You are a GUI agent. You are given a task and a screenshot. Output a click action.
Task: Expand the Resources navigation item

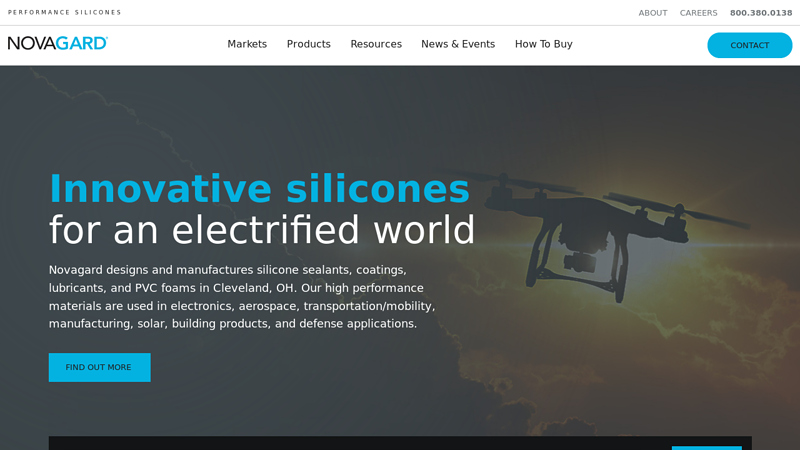click(x=376, y=44)
